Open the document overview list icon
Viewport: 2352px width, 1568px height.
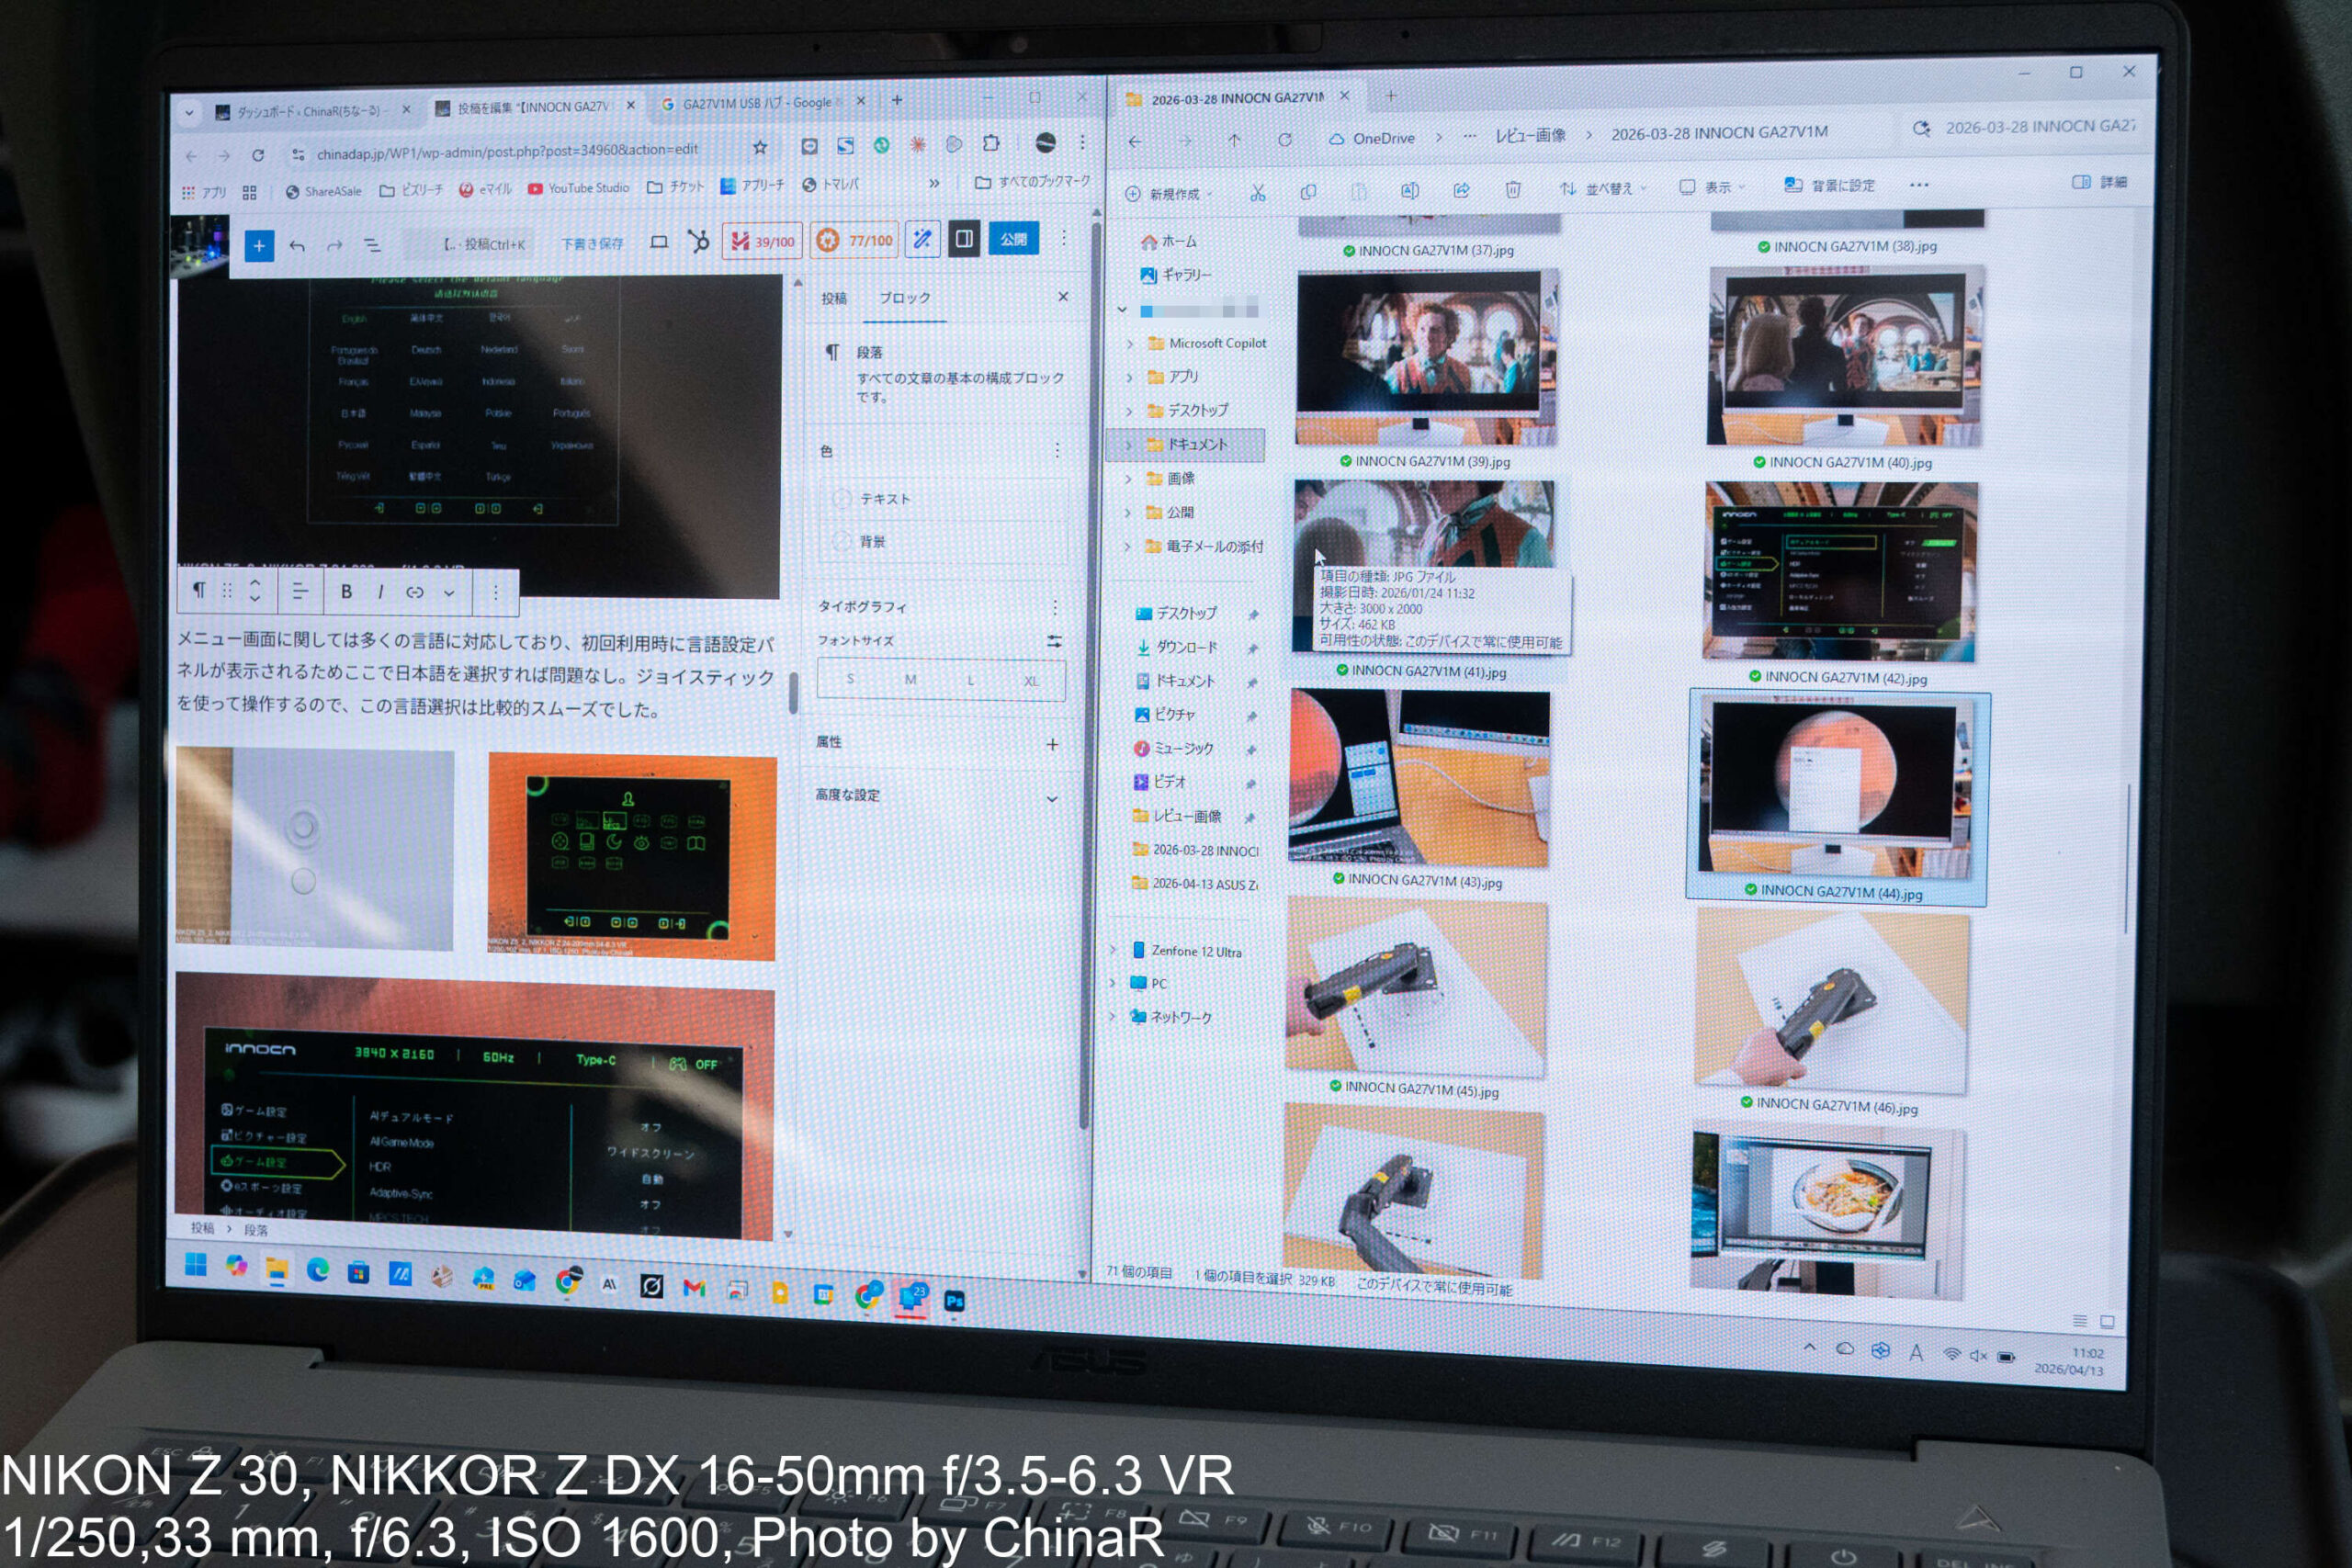coord(372,245)
